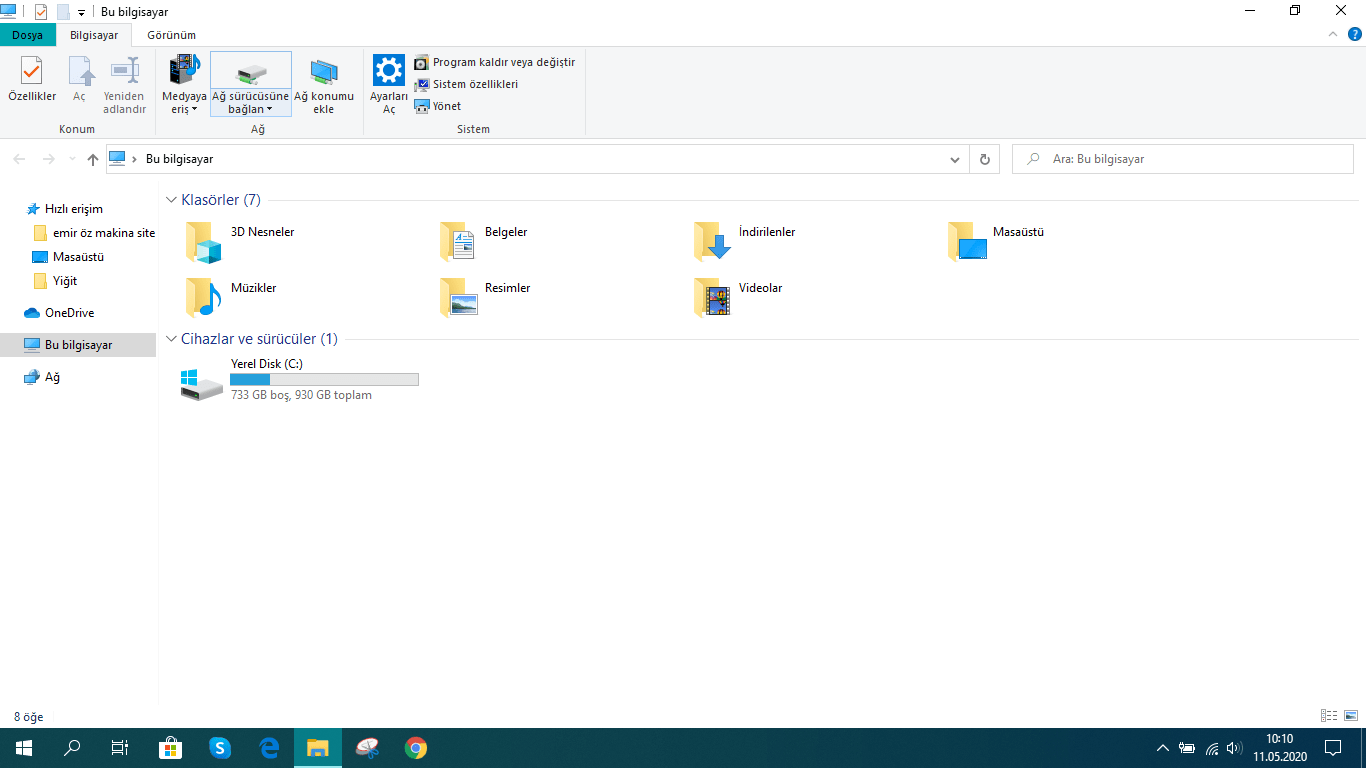The width and height of the screenshot is (1366, 768).
Task: Refresh the Bu bilgisayar view
Action: click(x=985, y=159)
